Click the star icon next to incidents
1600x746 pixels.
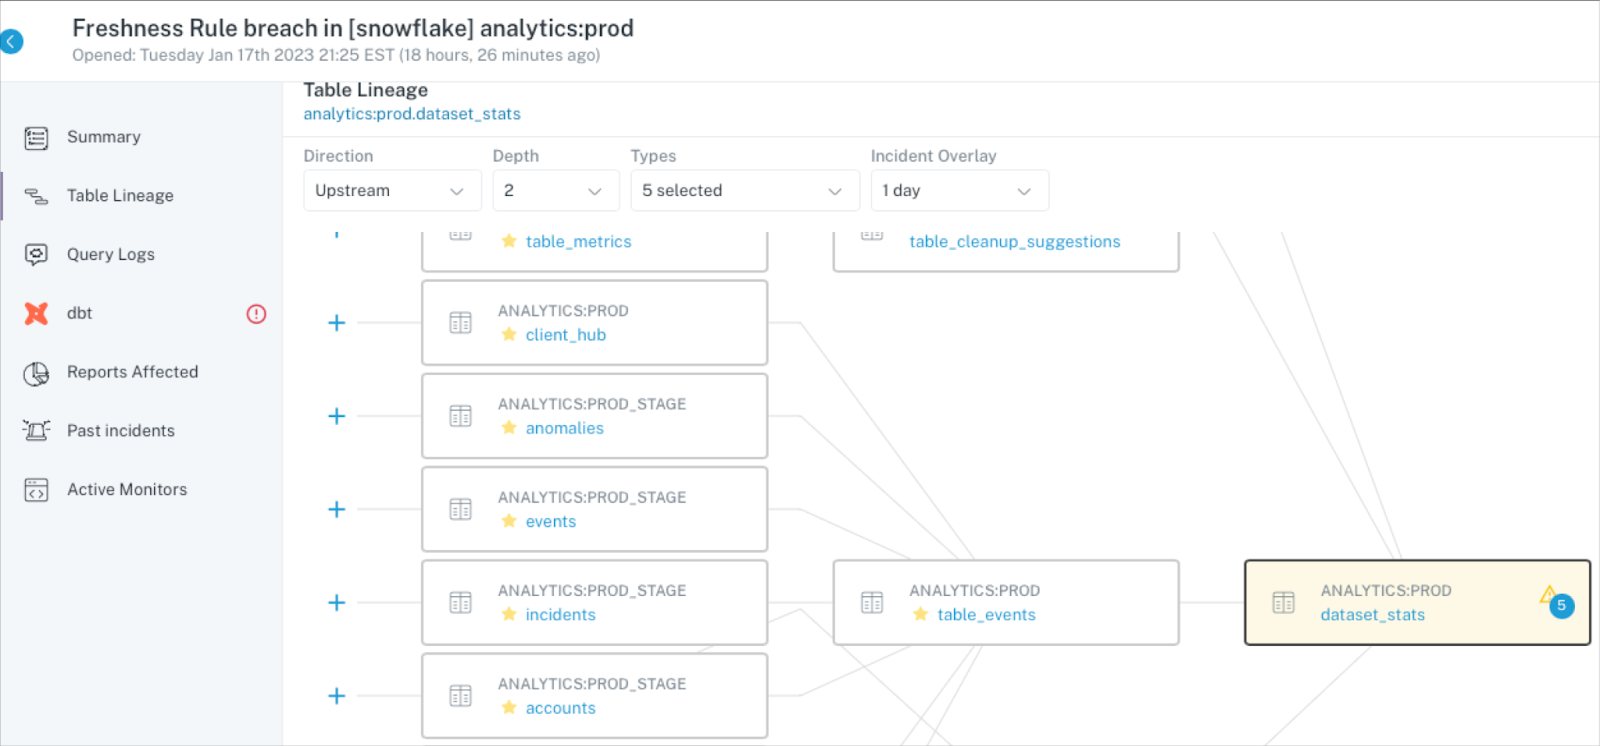point(509,614)
